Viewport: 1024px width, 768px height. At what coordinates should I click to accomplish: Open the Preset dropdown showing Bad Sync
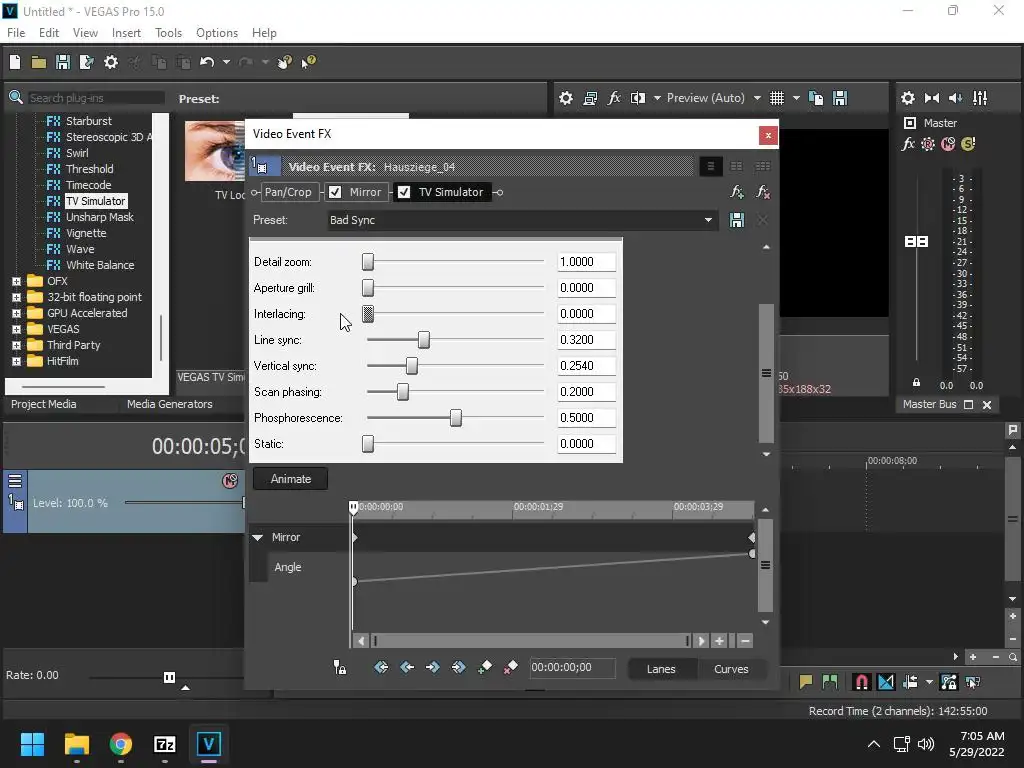tap(522, 220)
